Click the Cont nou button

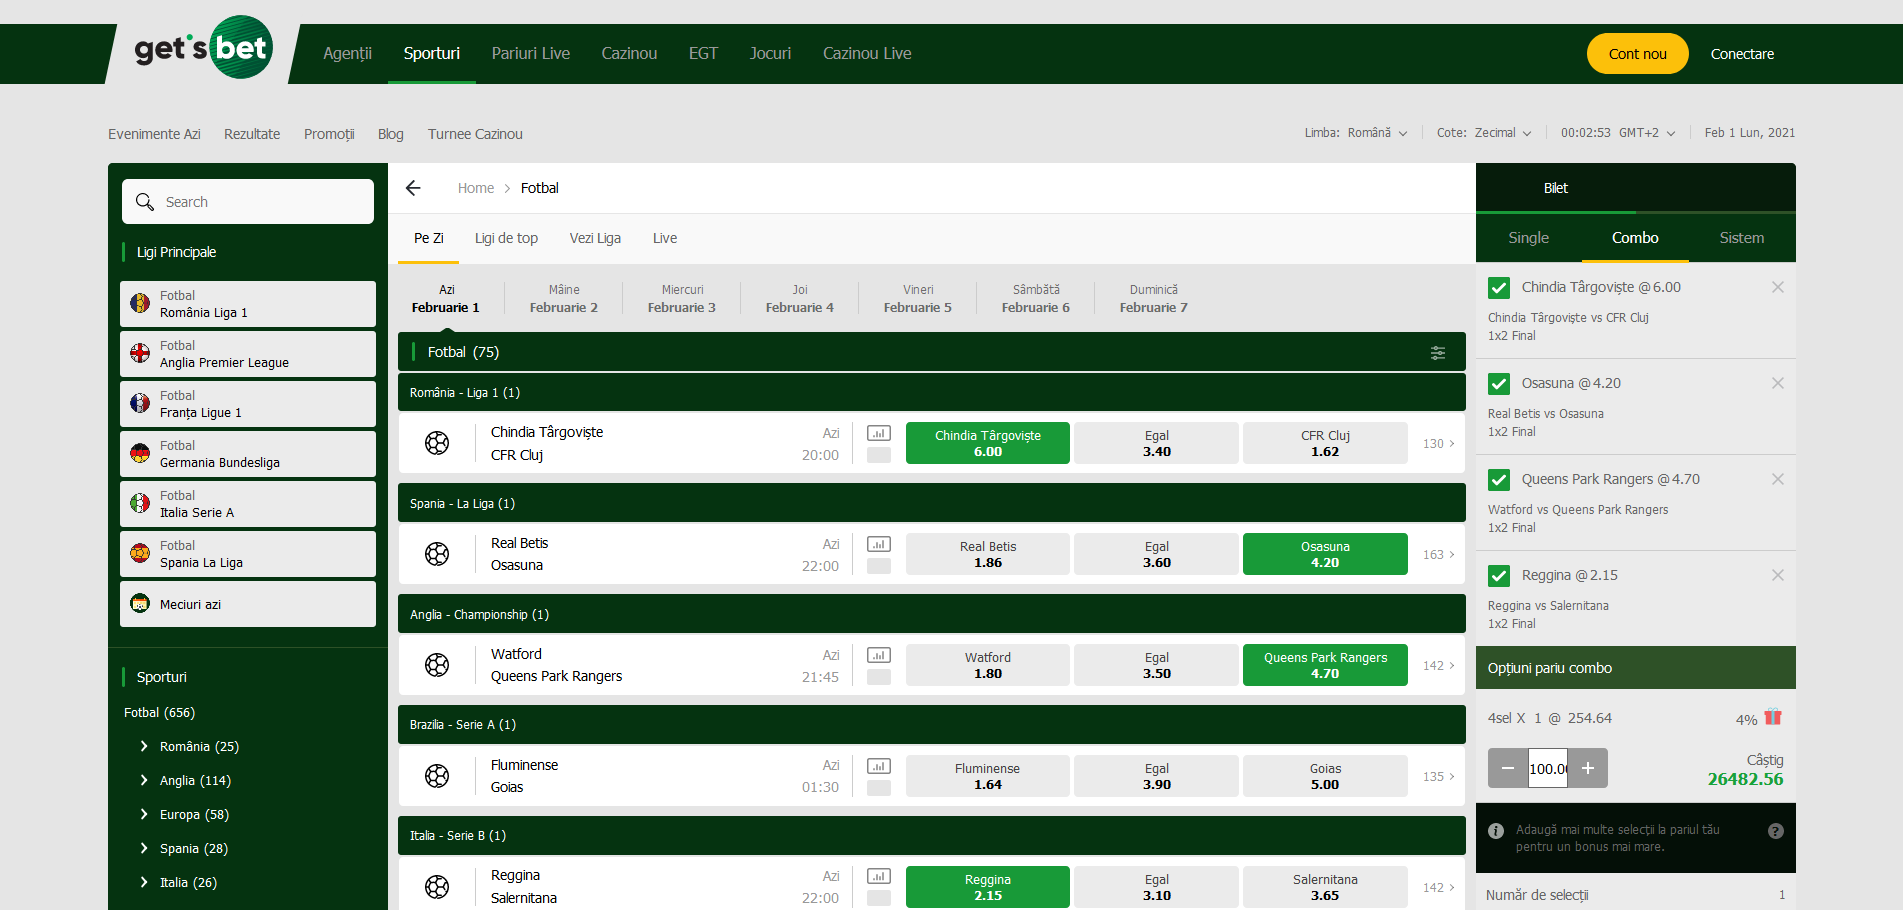[x=1637, y=54]
